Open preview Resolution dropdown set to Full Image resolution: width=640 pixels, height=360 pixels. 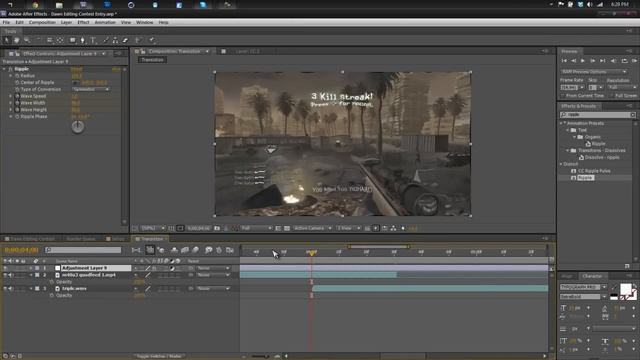click(622, 87)
